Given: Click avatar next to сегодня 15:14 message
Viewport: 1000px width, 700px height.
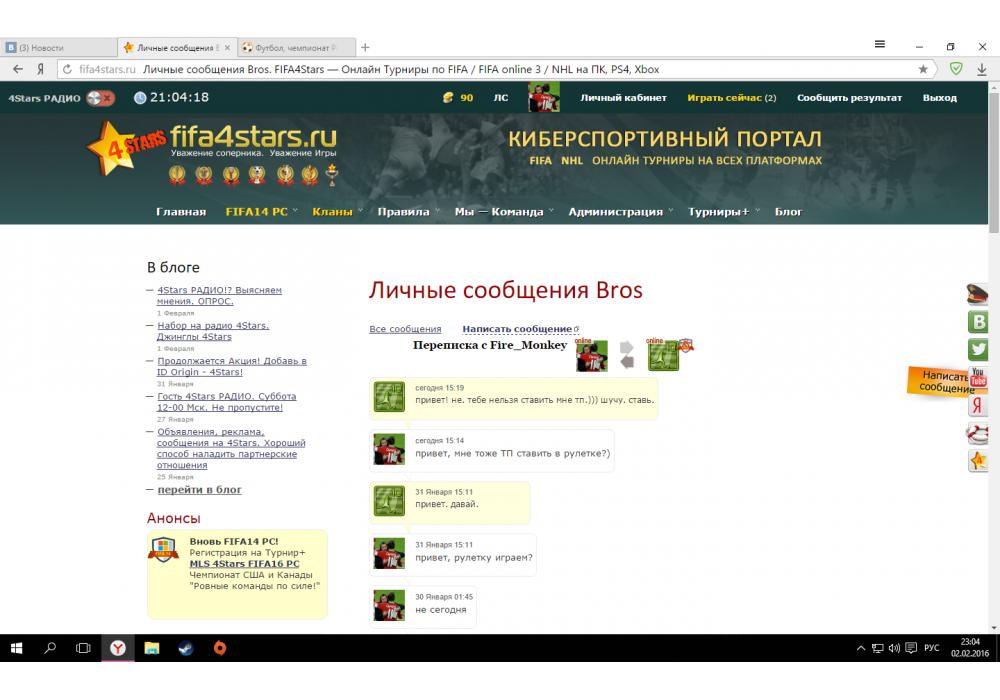Looking at the screenshot, I should 389,449.
